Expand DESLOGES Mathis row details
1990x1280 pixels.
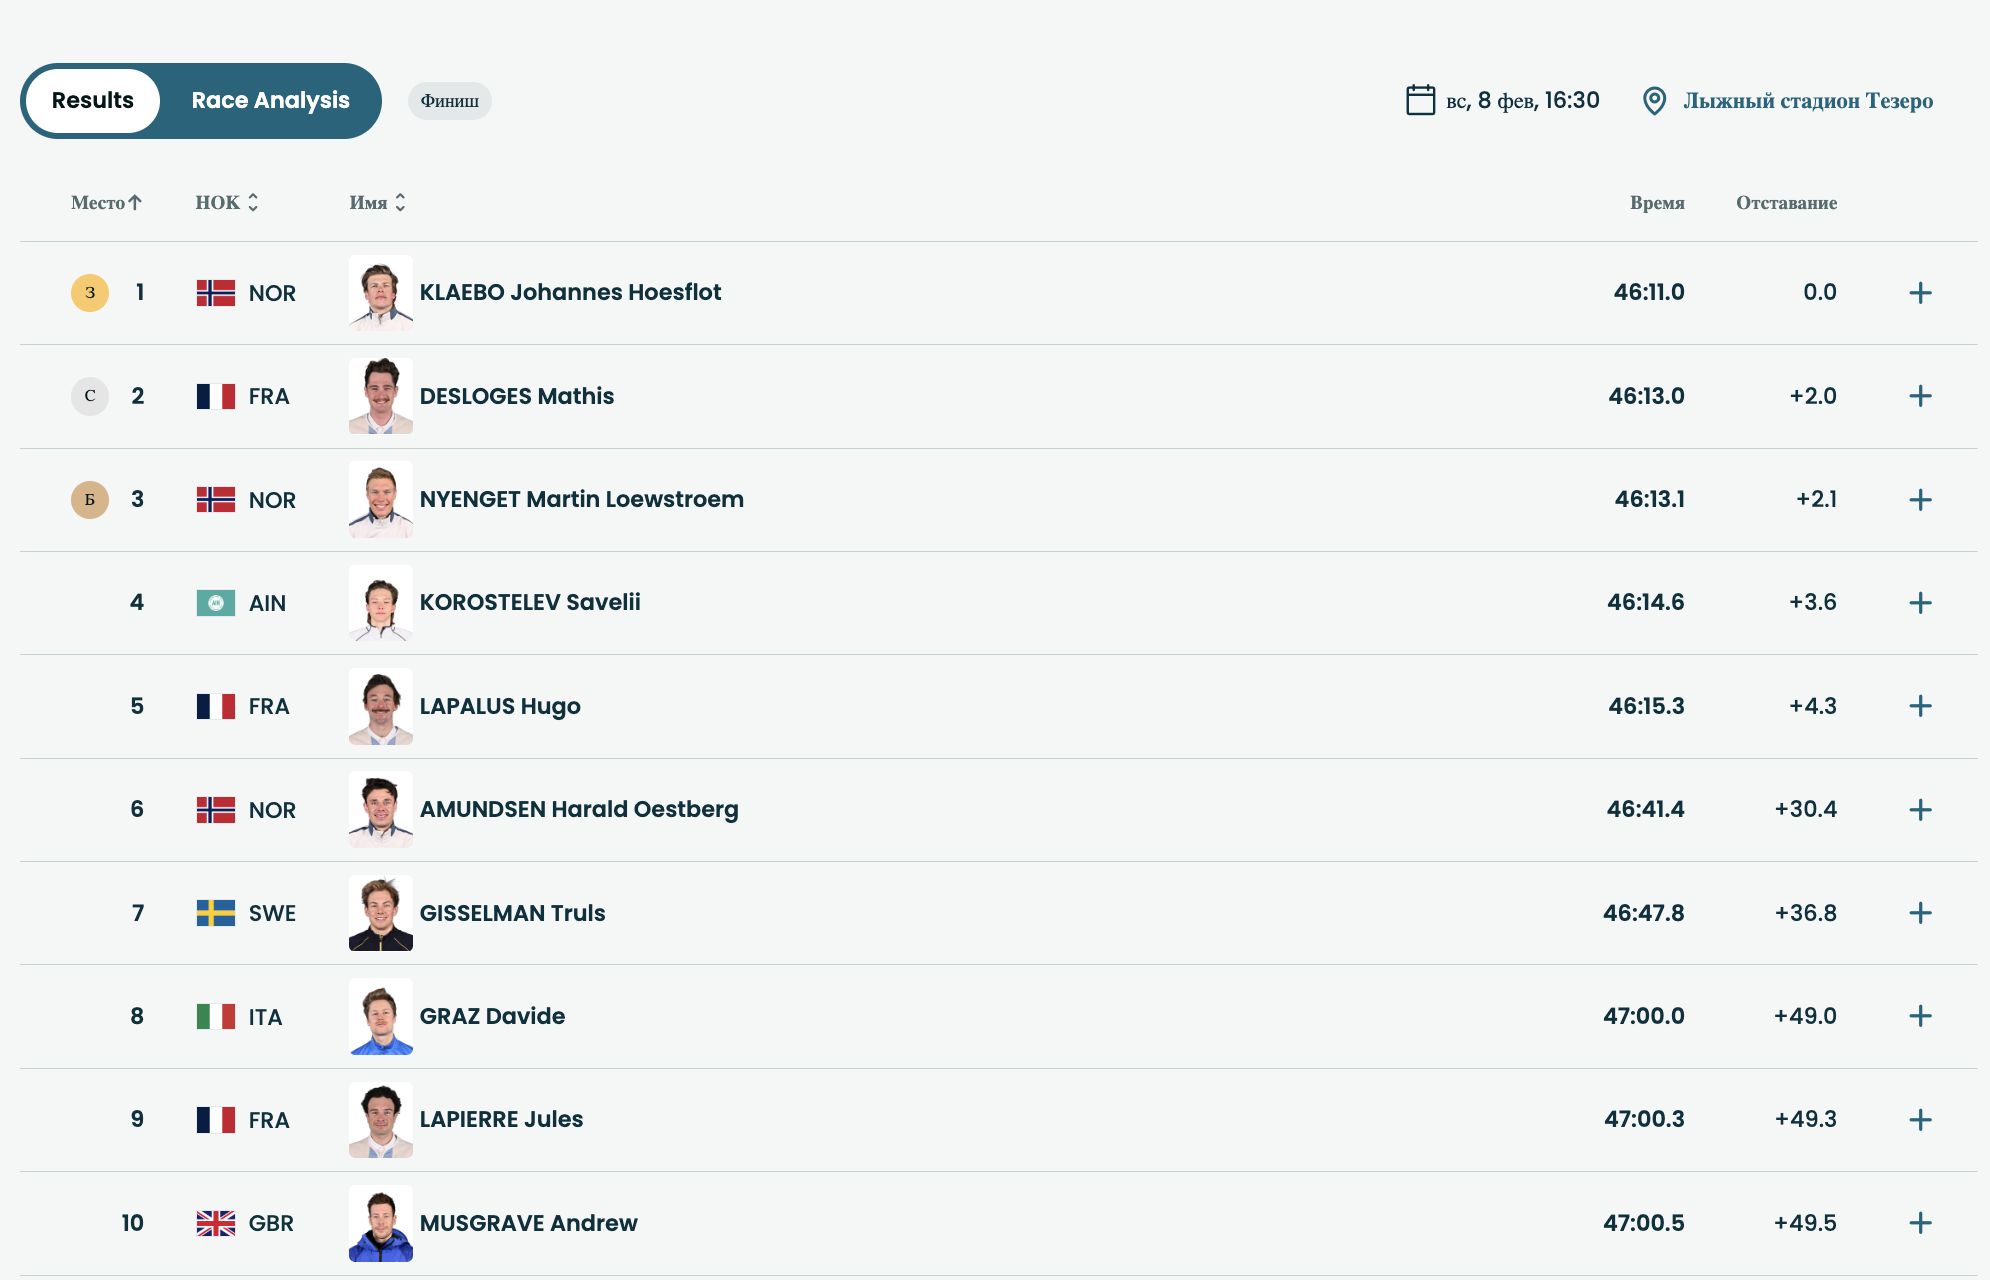1920,396
